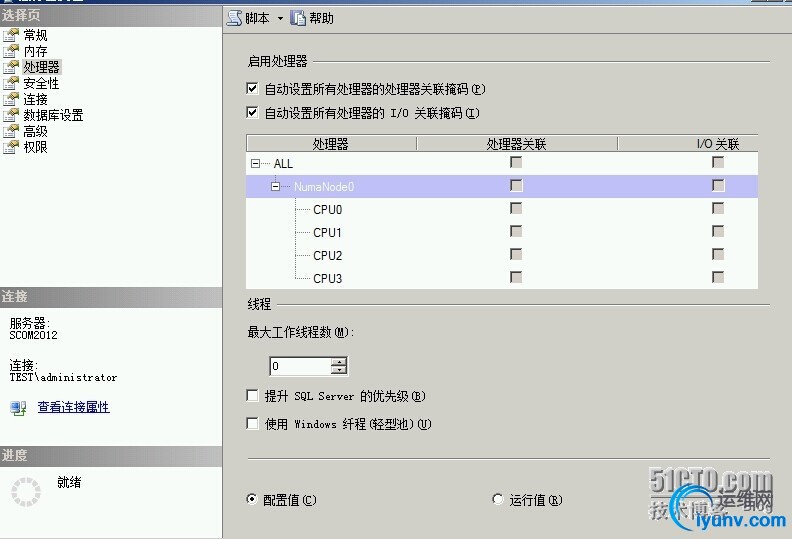Viewport: 792px width, 539px height.
Task: Go to the 数据库设置 page
Action: (x=54, y=115)
